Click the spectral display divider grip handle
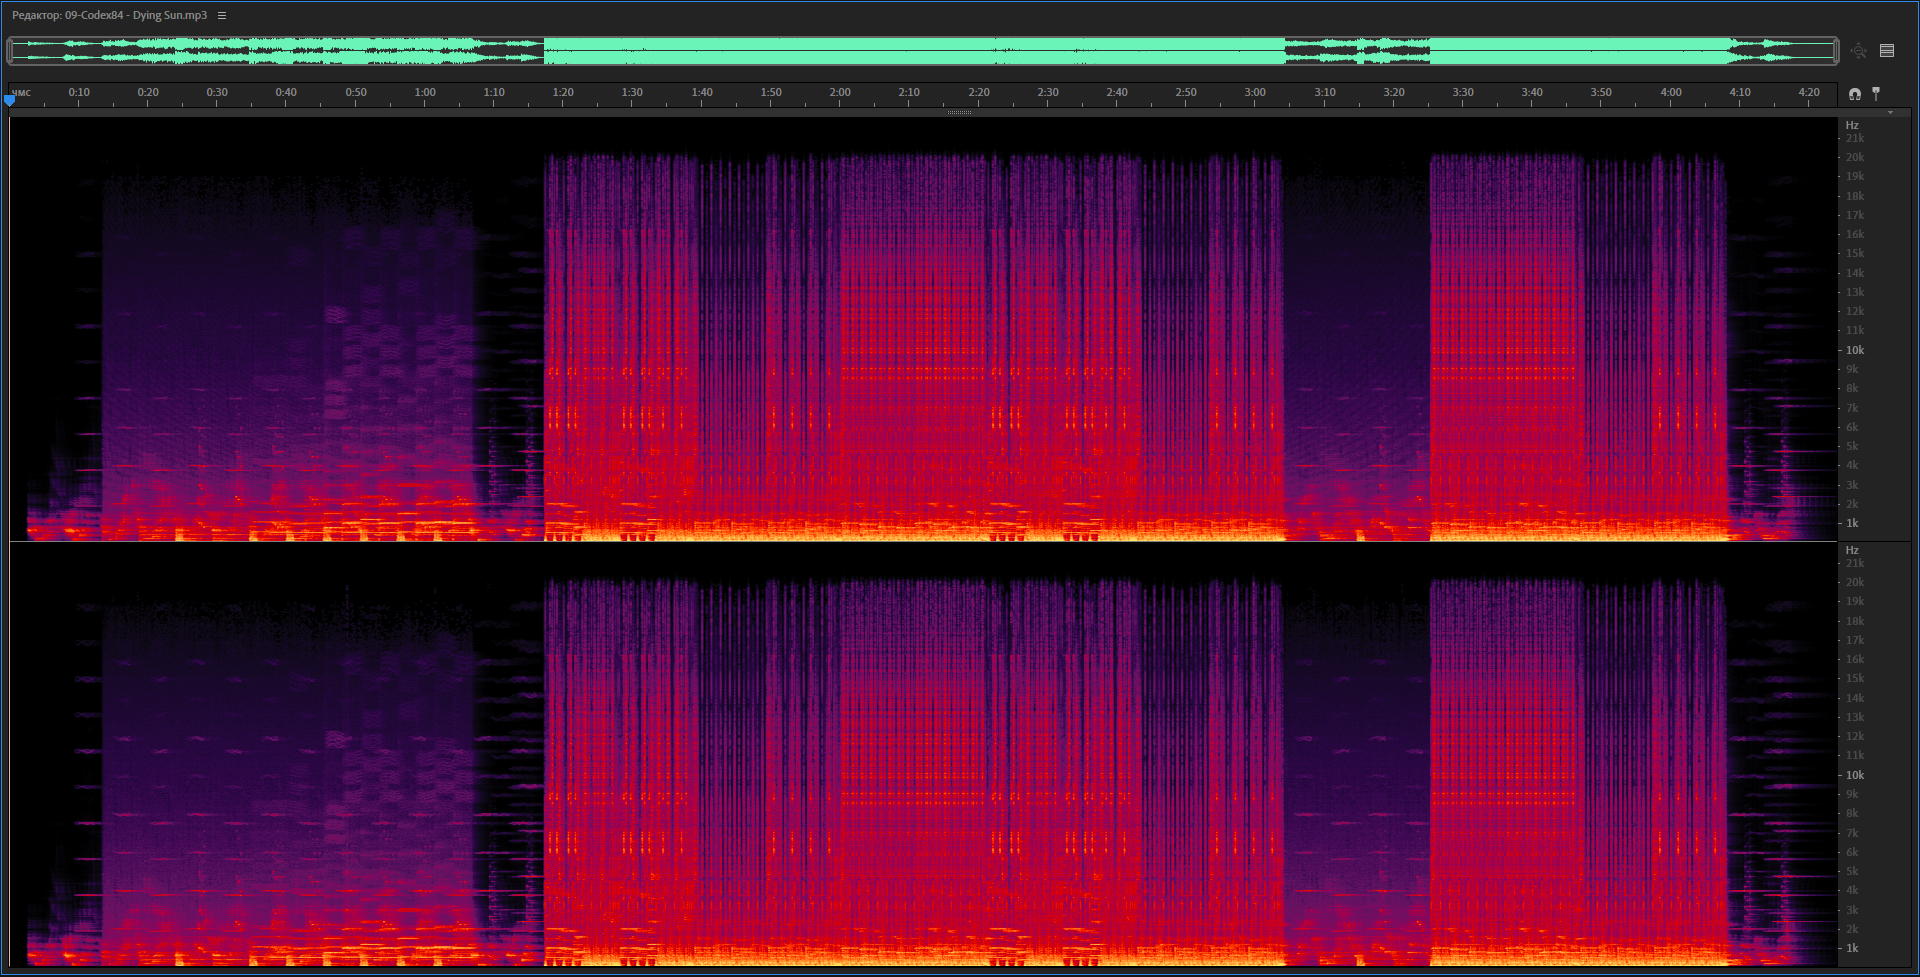 pyautogui.click(x=960, y=113)
